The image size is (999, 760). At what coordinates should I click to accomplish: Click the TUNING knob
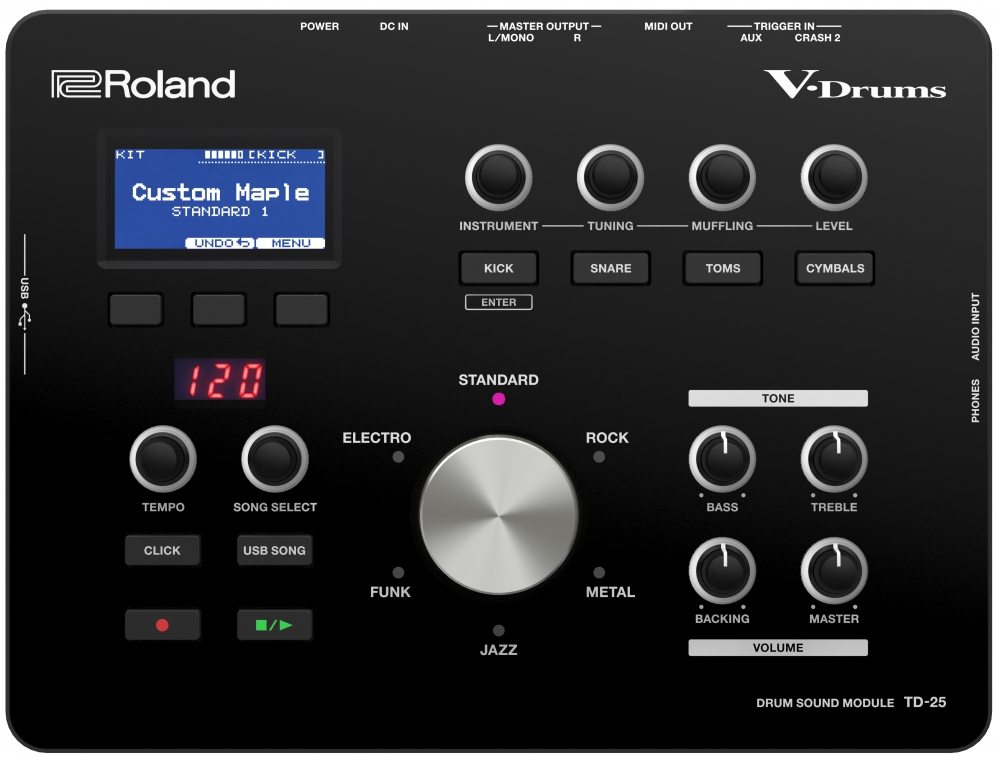pyautogui.click(x=610, y=178)
